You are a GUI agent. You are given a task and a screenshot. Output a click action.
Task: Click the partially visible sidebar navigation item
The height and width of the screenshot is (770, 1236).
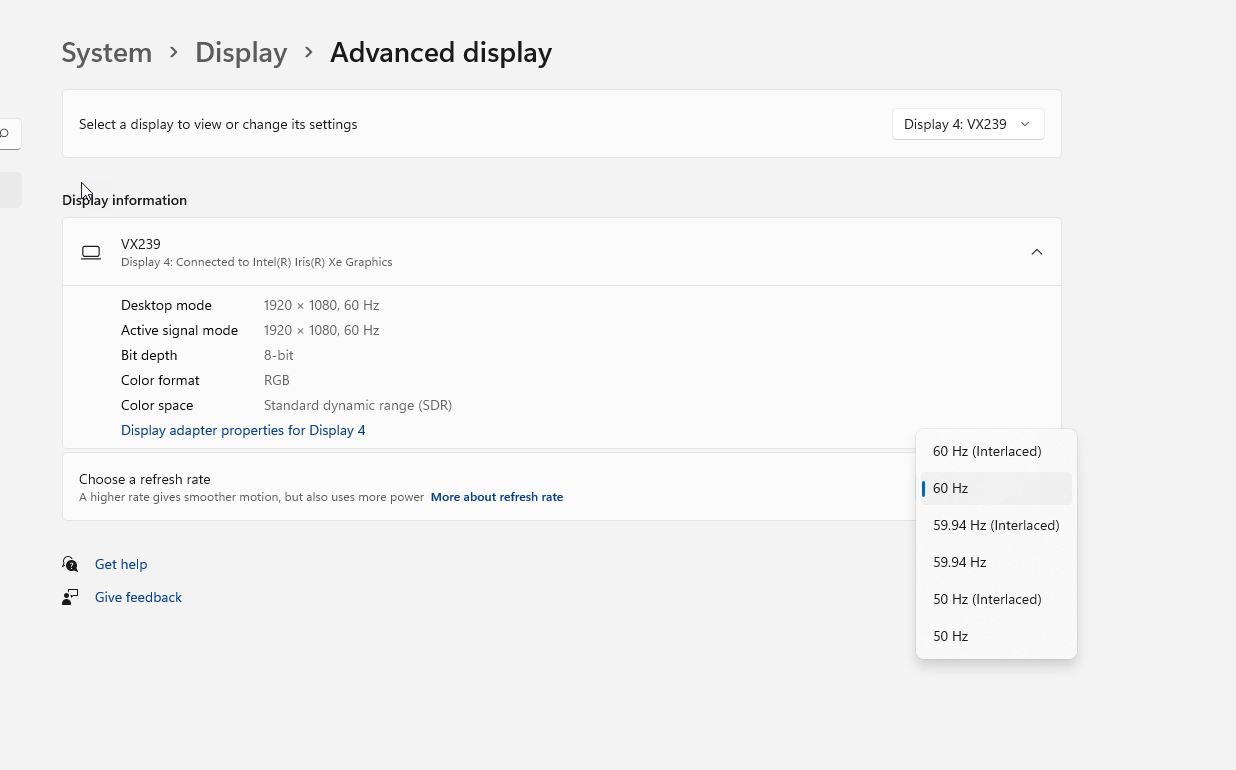[x=8, y=189]
